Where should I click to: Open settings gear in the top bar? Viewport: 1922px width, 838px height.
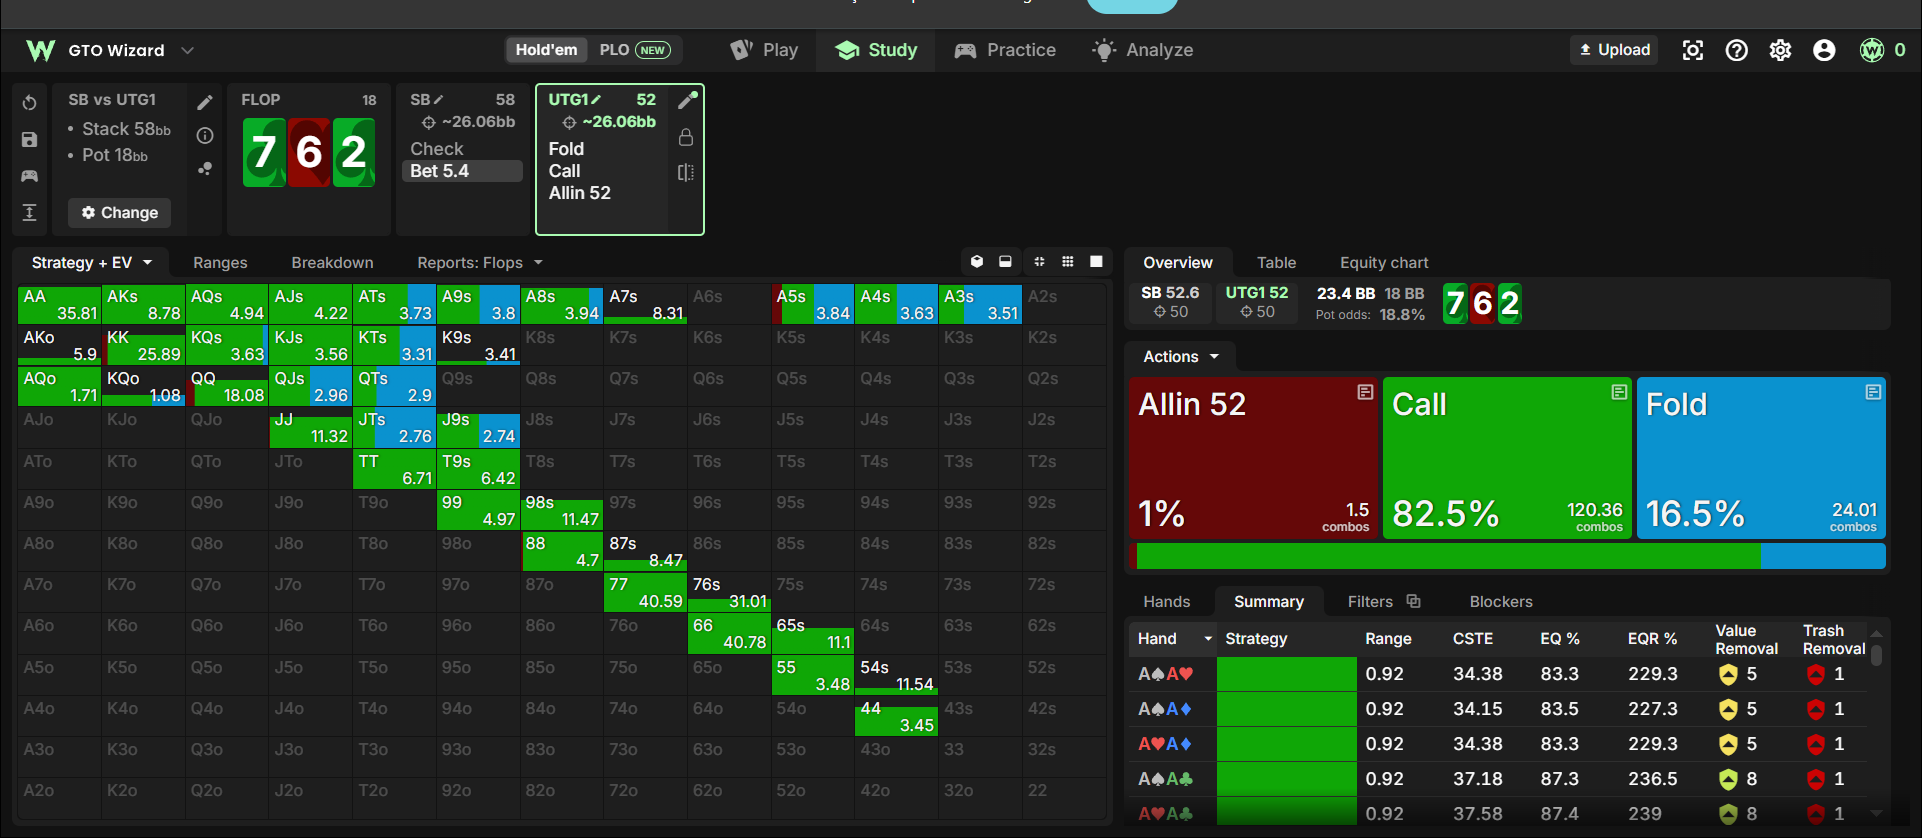[1781, 50]
